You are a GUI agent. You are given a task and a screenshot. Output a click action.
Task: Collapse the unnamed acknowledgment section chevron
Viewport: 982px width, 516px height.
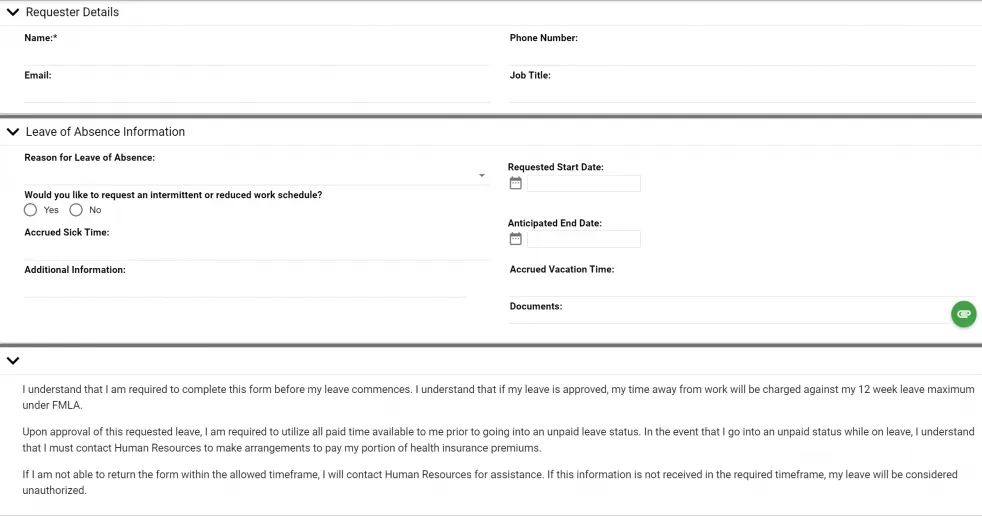(13, 360)
